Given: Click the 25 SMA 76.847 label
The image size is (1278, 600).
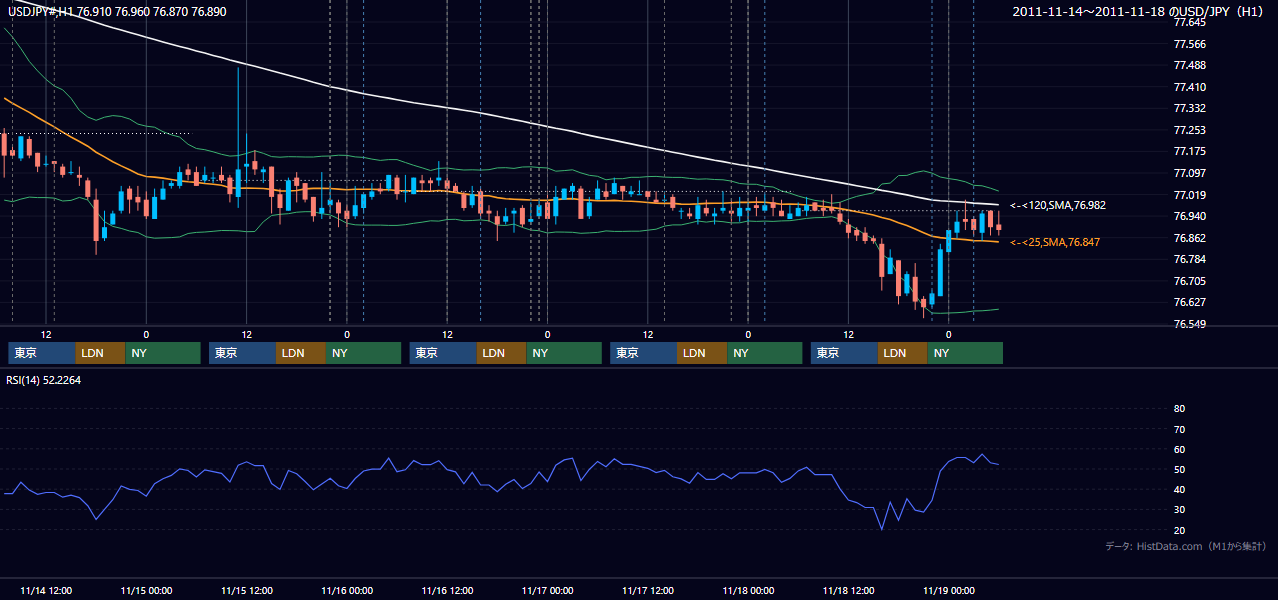Looking at the screenshot, I should point(1054,242).
